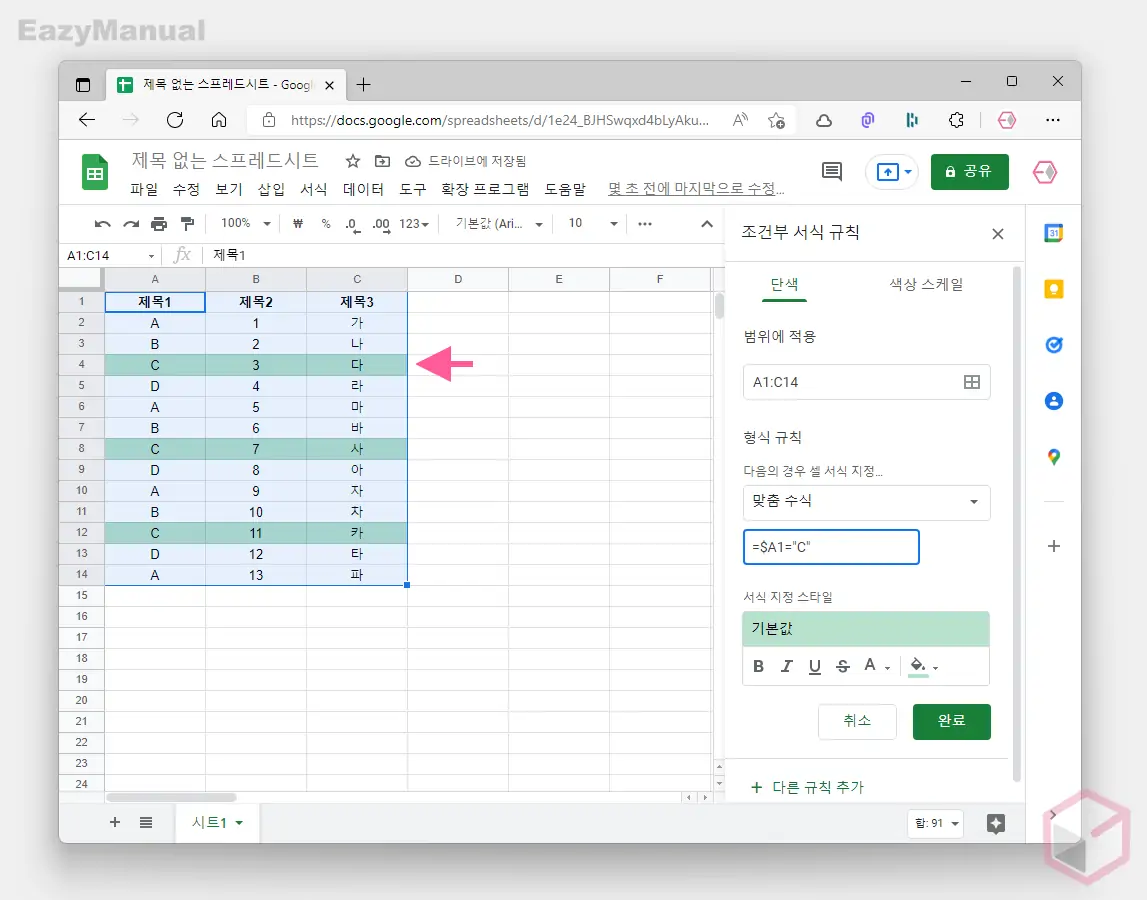Open Google Keep side panel icon
1147x900 pixels.
pos(1053,289)
